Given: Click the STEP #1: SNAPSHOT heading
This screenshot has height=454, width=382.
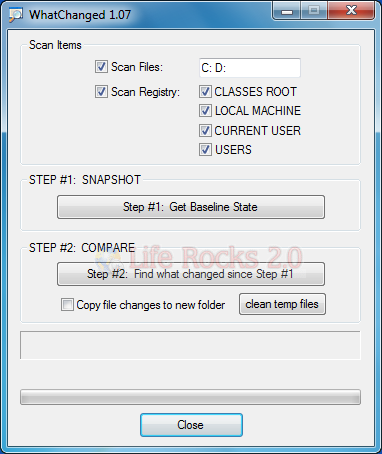Looking at the screenshot, I should coord(85,180).
